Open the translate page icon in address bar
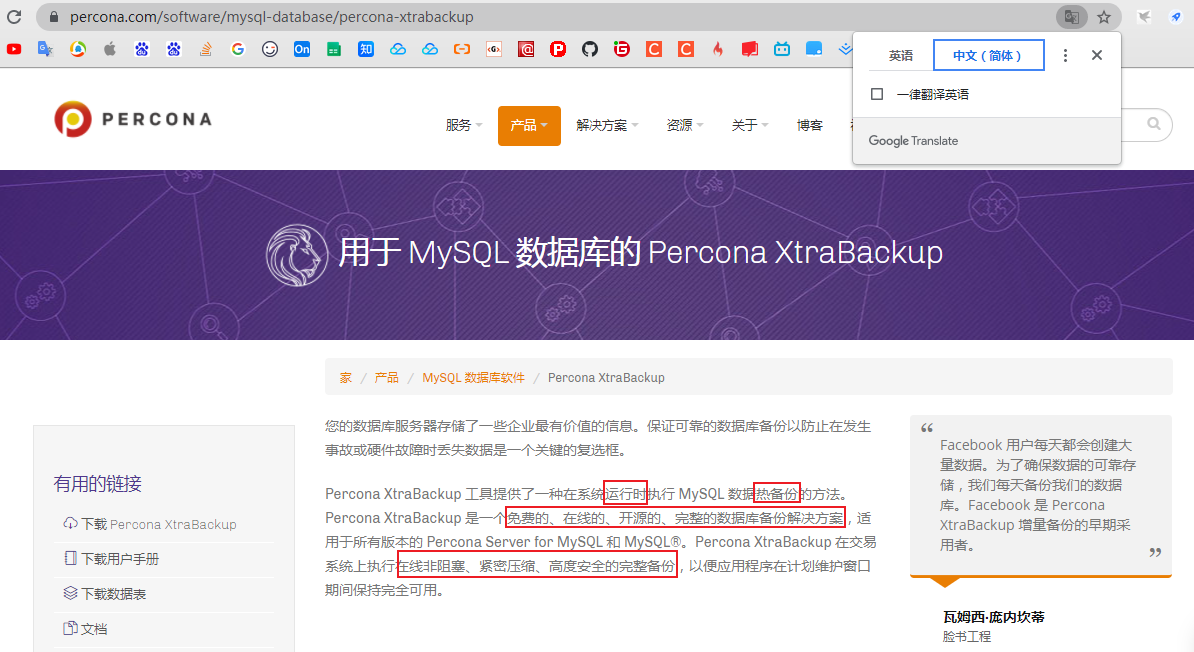Viewport: 1194px width, 652px height. point(1071,17)
